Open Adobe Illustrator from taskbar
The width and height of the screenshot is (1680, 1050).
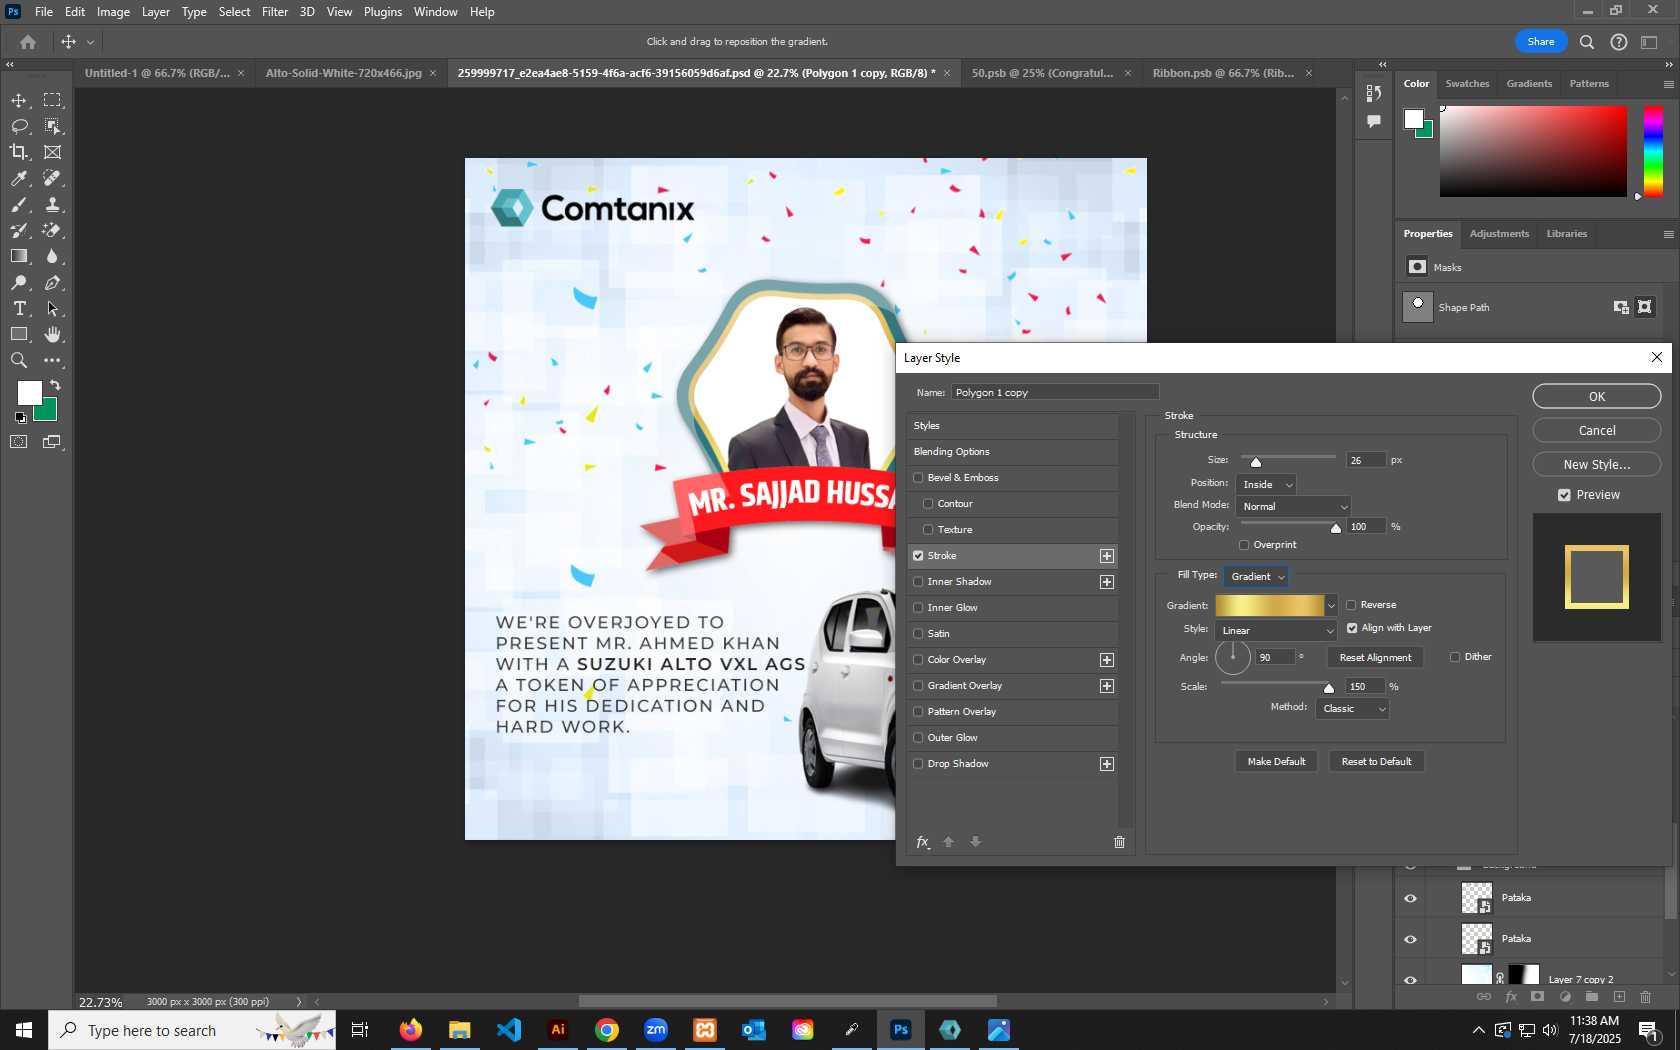[x=558, y=1030]
